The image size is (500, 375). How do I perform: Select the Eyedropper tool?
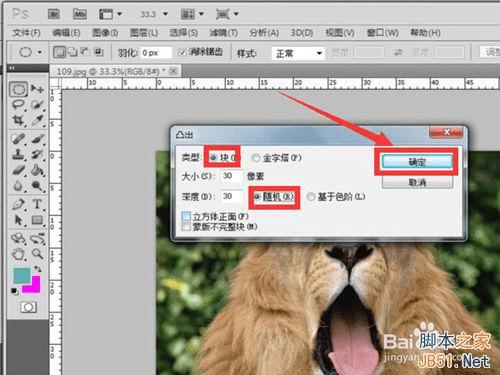37,120
